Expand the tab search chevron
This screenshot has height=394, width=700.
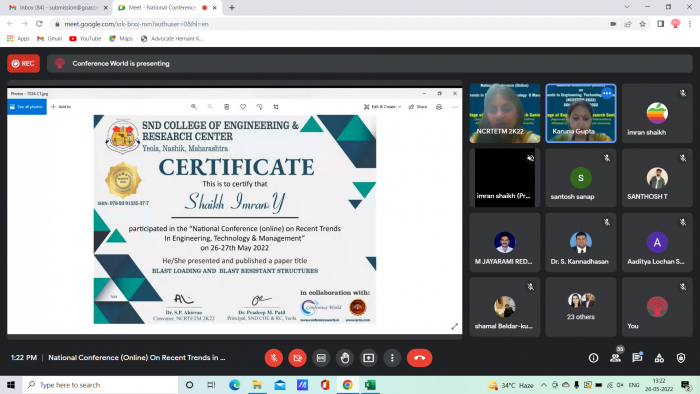coord(627,7)
